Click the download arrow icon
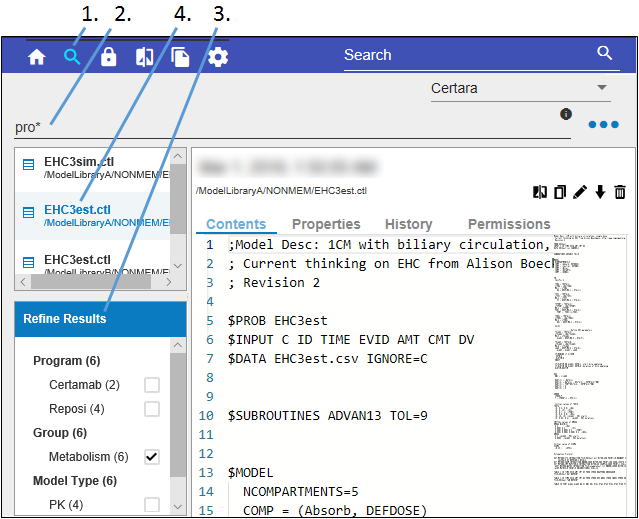Image resolution: width=639 pixels, height=519 pixels. [600, 192]
